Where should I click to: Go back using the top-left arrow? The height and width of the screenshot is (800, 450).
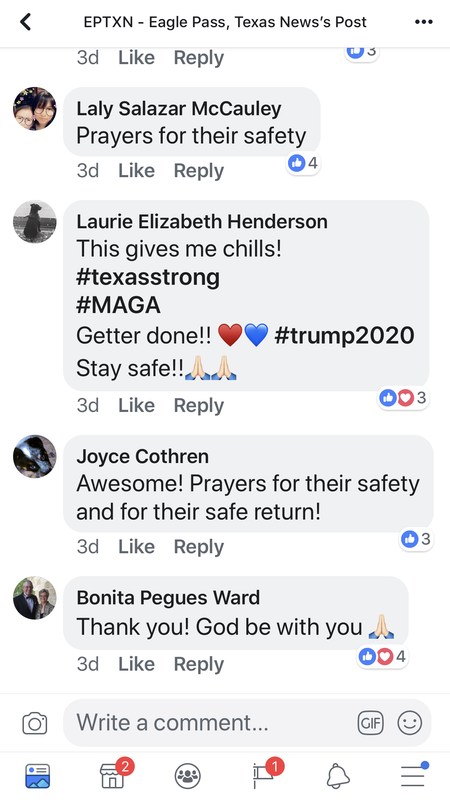point(26,22)
